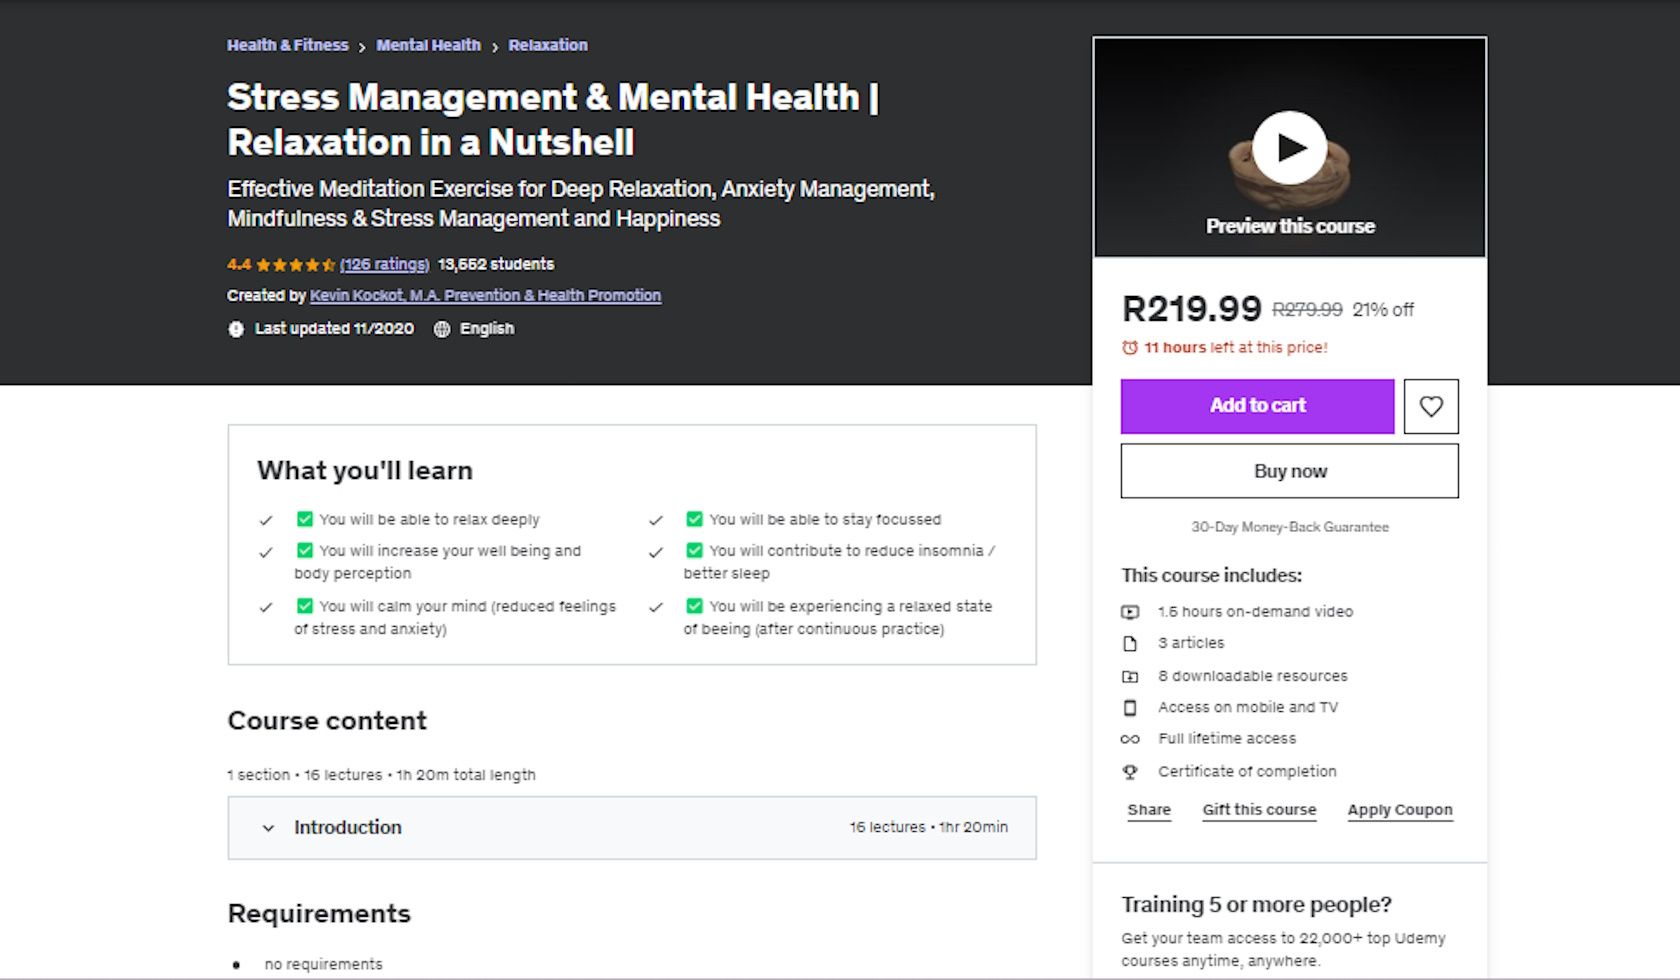Select the mobile and TV access icon
The image size is (1680, 980).
1132,707
